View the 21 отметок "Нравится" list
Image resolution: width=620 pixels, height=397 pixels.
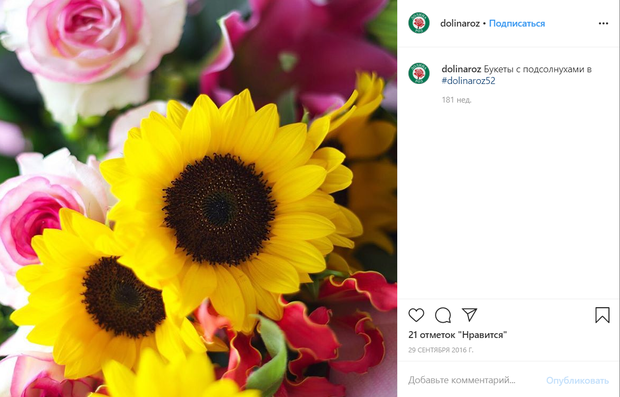(x=457, y=335)
